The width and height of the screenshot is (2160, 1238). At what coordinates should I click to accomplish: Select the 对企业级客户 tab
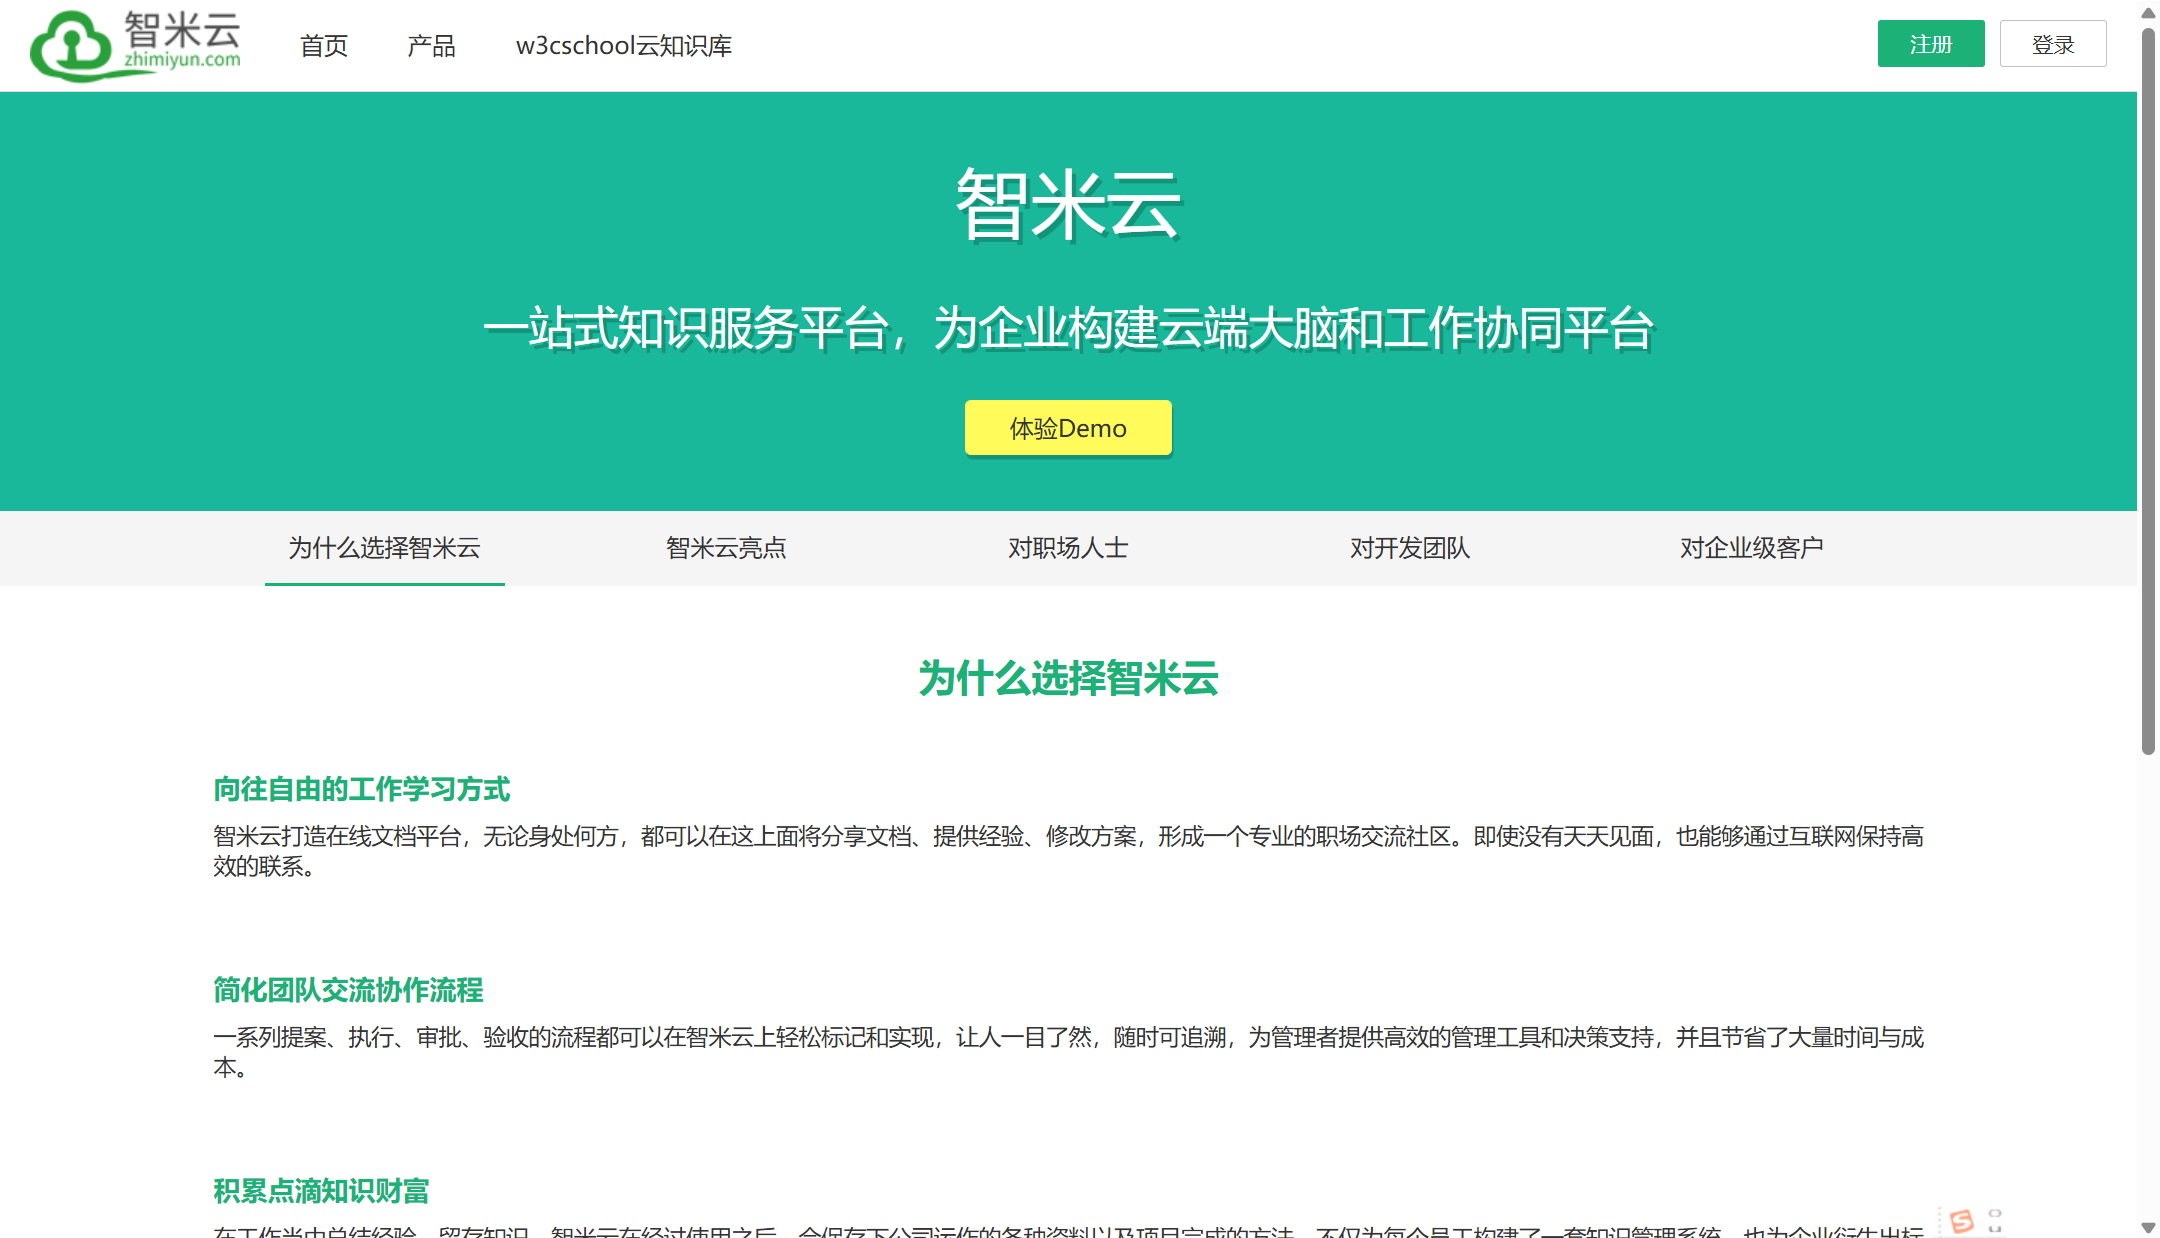click(1751, 548)
